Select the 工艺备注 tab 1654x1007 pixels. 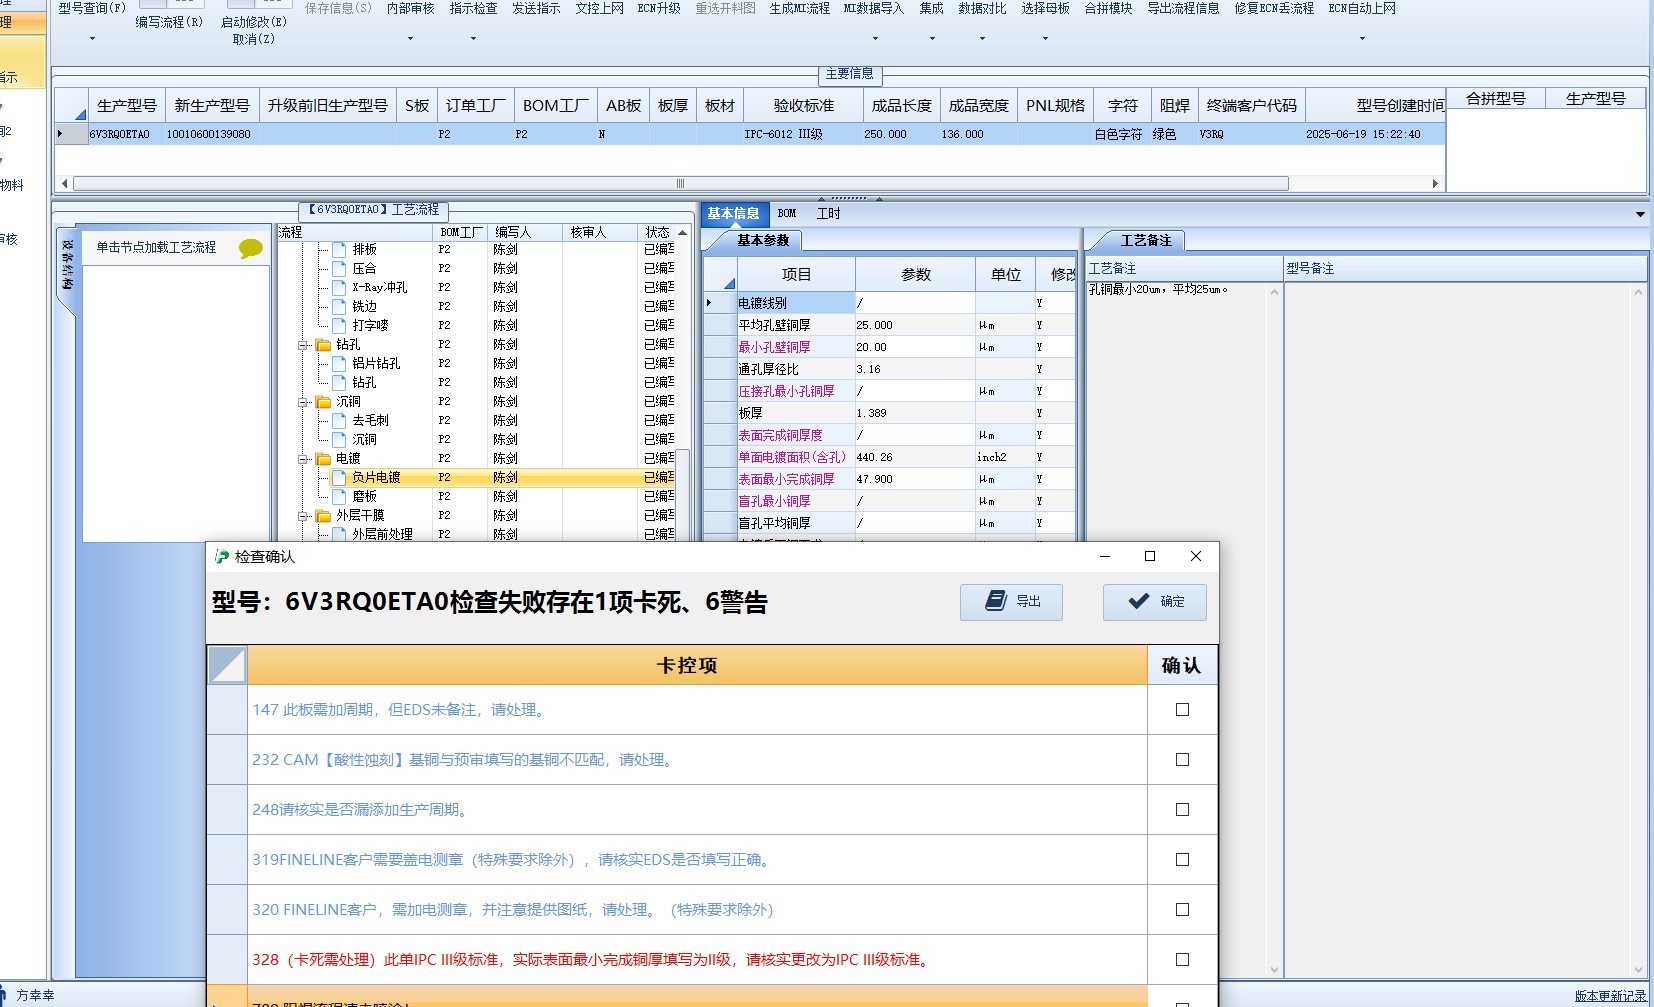[1145, 240]
